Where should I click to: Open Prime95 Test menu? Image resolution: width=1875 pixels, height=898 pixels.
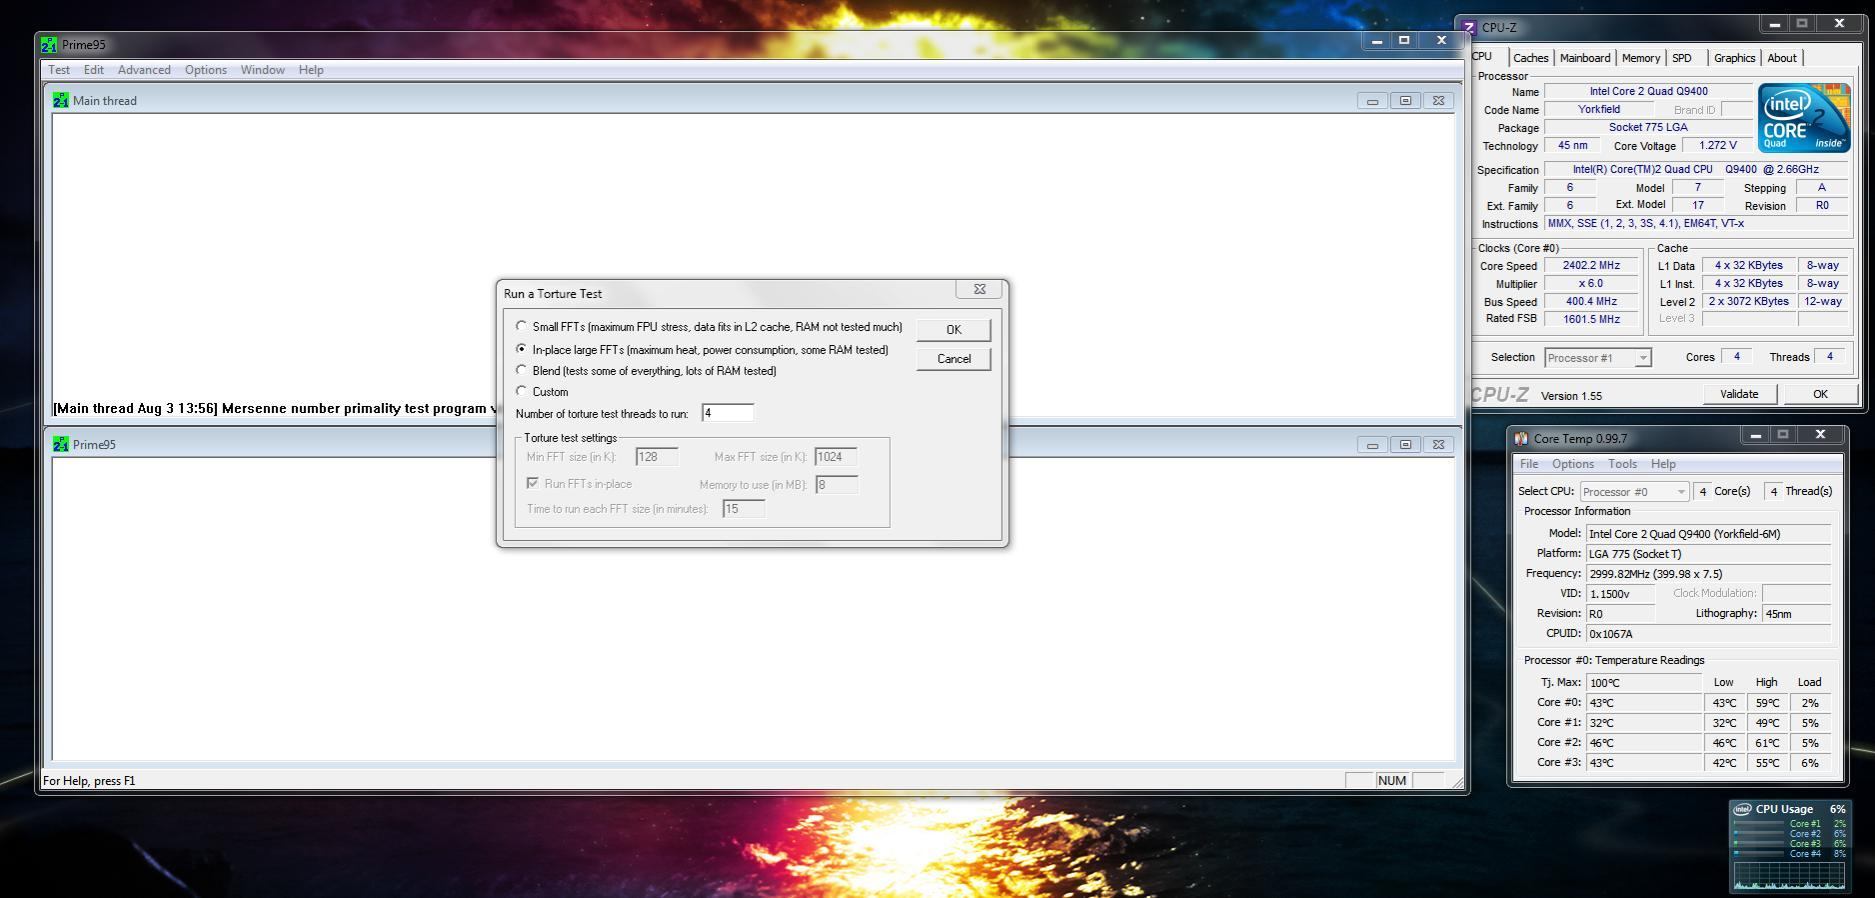(x=59, y=70)
